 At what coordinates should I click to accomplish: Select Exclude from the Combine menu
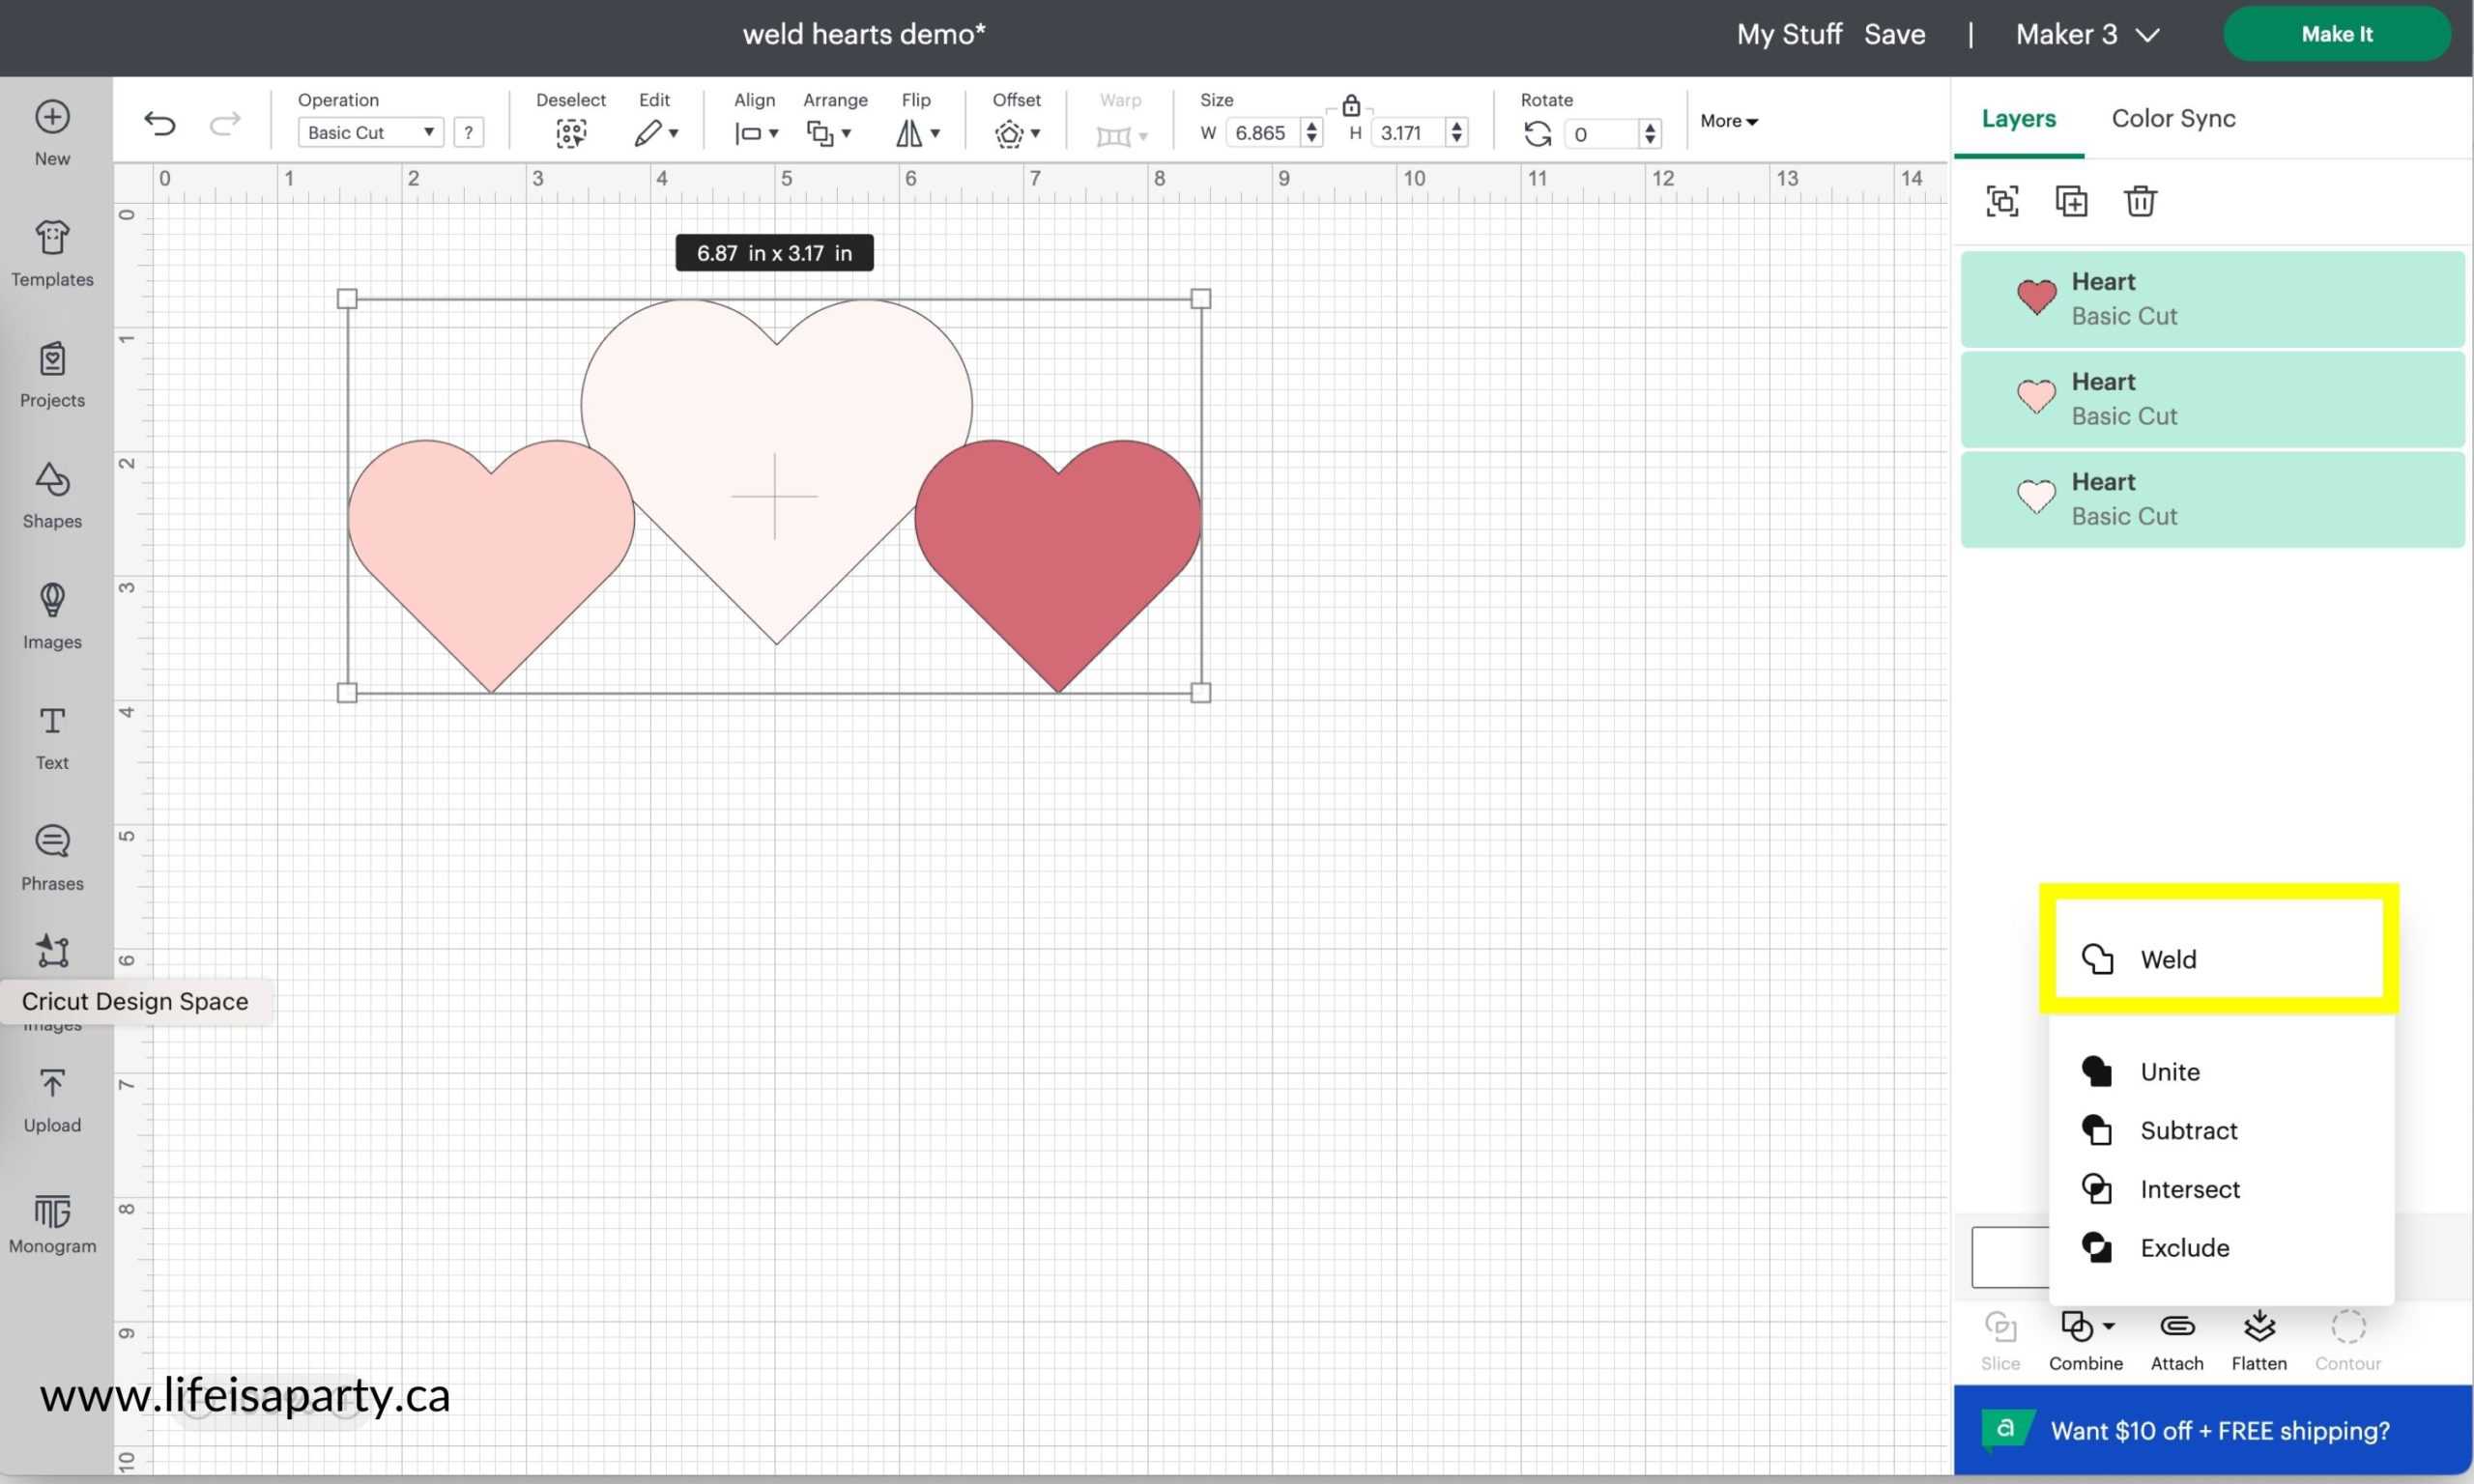tap(2219, 1248)
